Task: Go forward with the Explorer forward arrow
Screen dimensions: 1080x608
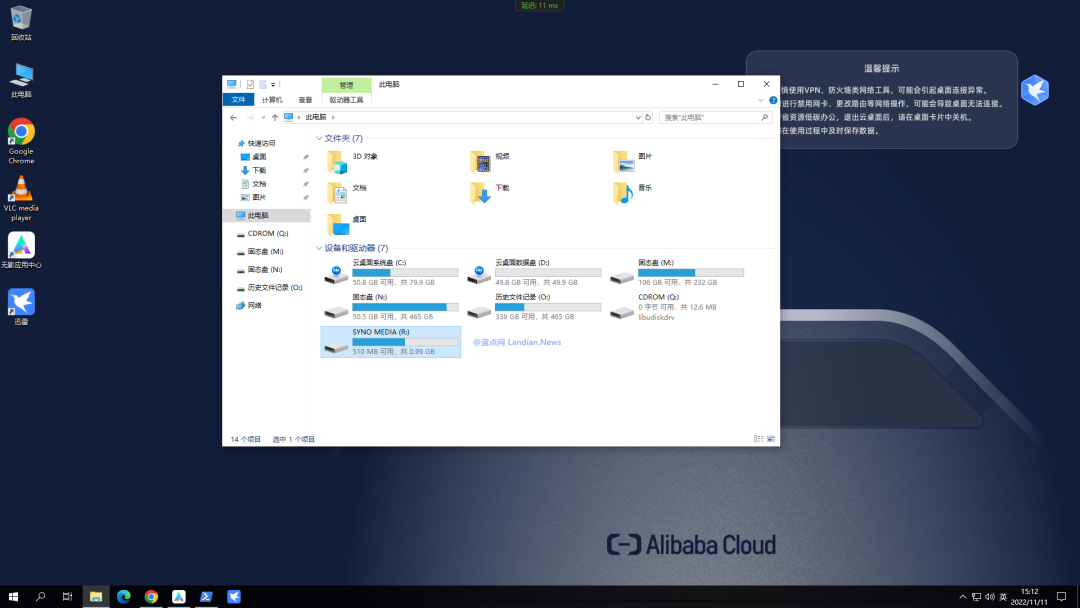Action: pyautogui.click(x=250, y=118)
